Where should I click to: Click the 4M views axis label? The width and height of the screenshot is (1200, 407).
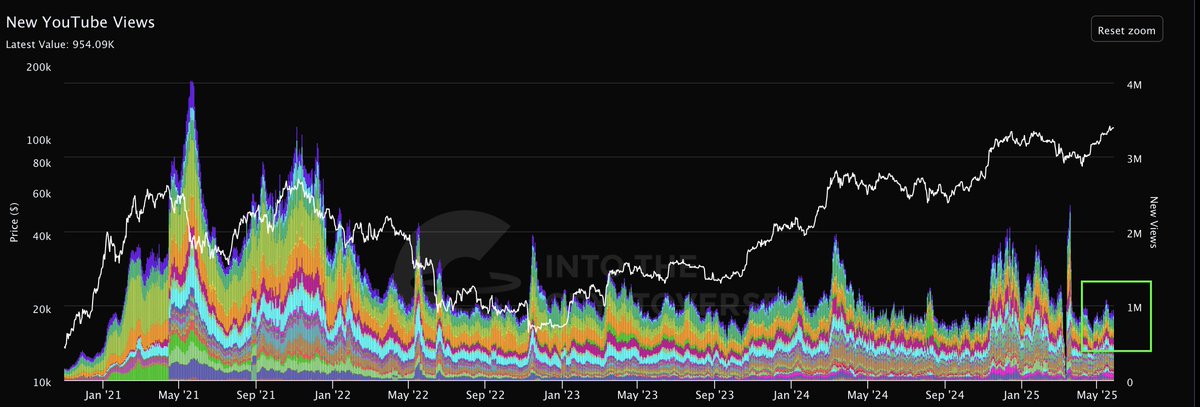click(1134, 87)
